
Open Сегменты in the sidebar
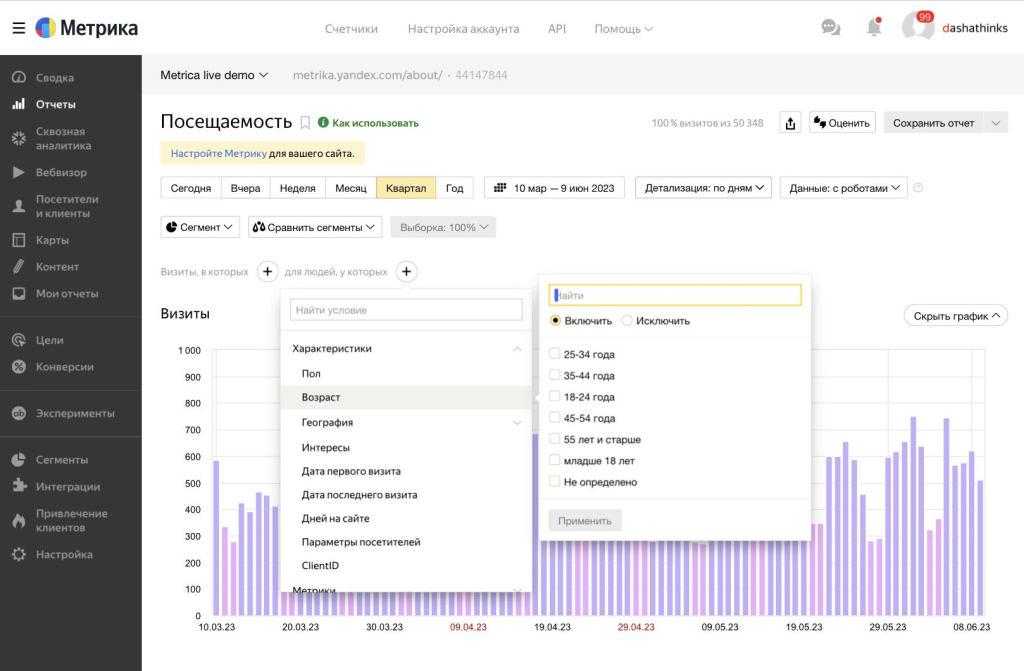pos(62,460)
